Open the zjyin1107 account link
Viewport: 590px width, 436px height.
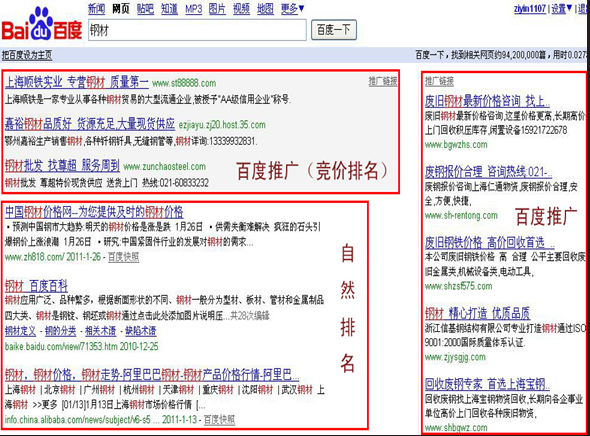pos(530,8)
